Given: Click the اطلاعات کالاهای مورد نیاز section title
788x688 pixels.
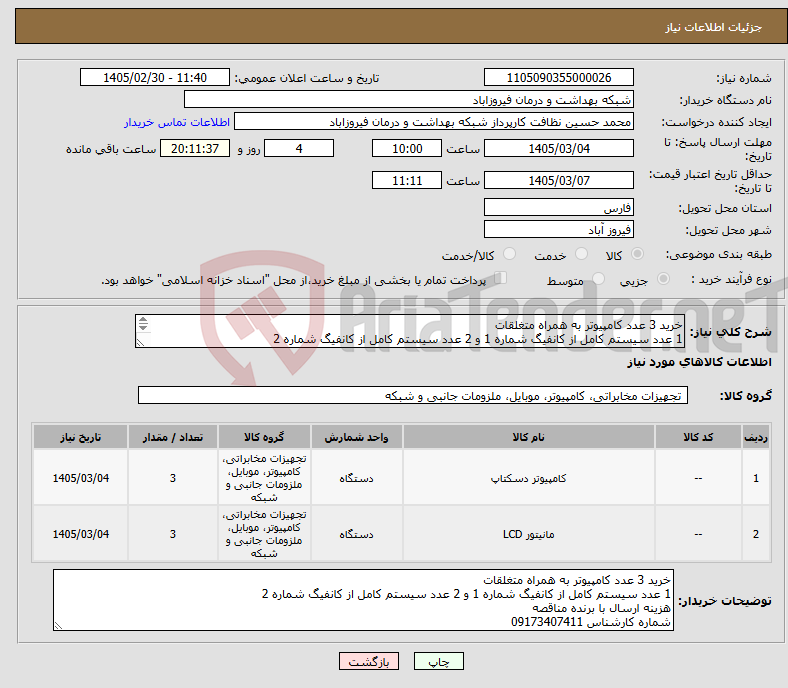Looking at the screenshot, I should tap(699, 362).
